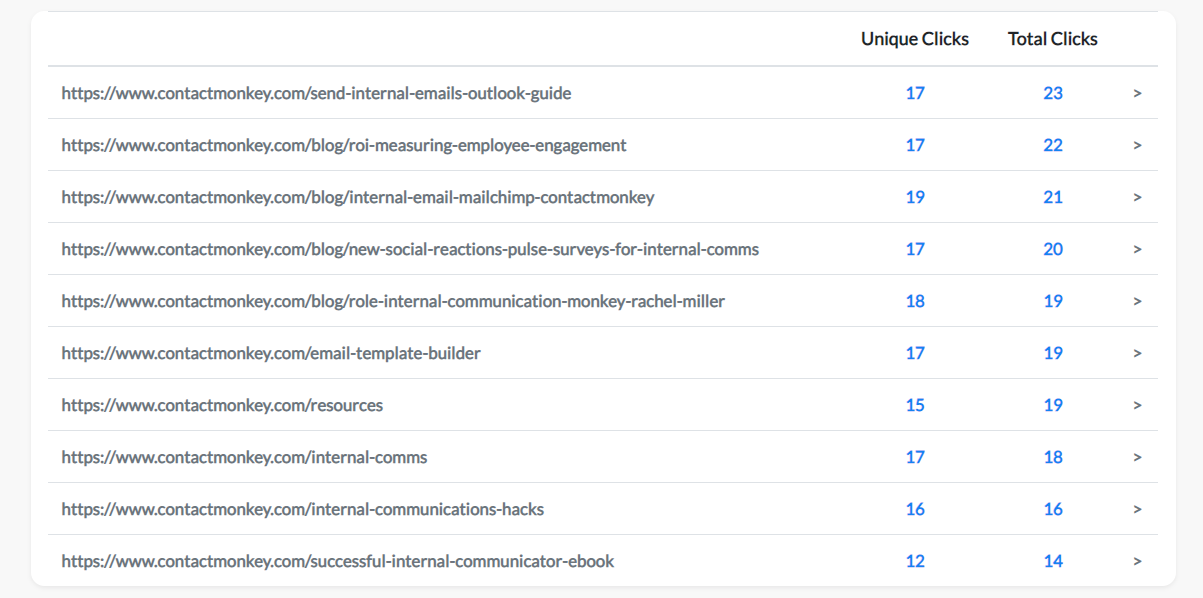Screen dimensions: 1203x598
Task: Open details arrow for internal-email-mailchimp-contactmonkey row
Action: (x=1137, y=197)
